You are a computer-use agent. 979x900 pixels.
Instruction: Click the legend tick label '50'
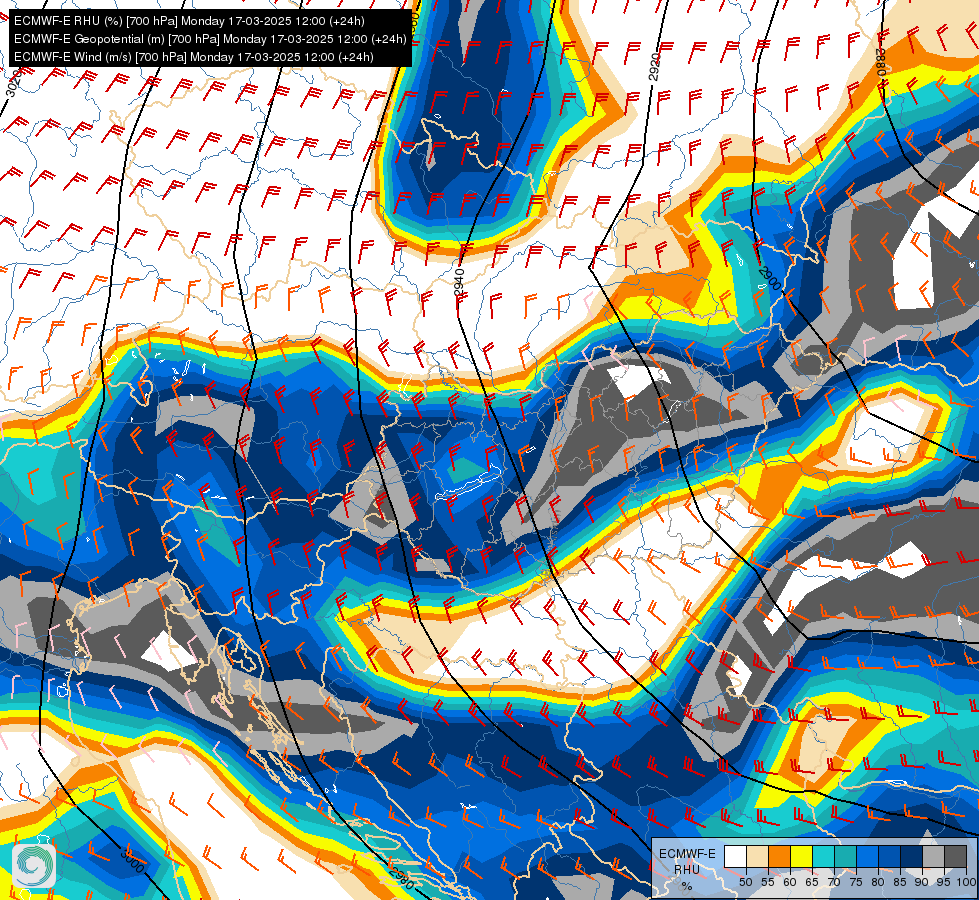click(745, 883)
